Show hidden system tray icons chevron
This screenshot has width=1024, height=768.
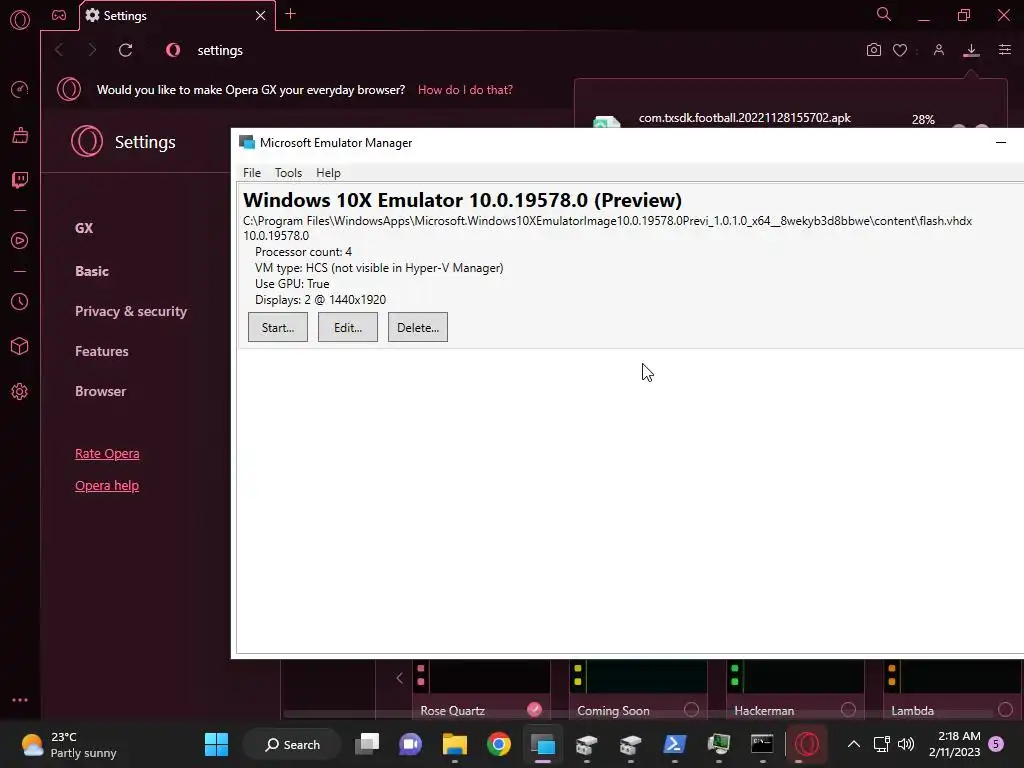pyautogui.click(x=854, y=744)
